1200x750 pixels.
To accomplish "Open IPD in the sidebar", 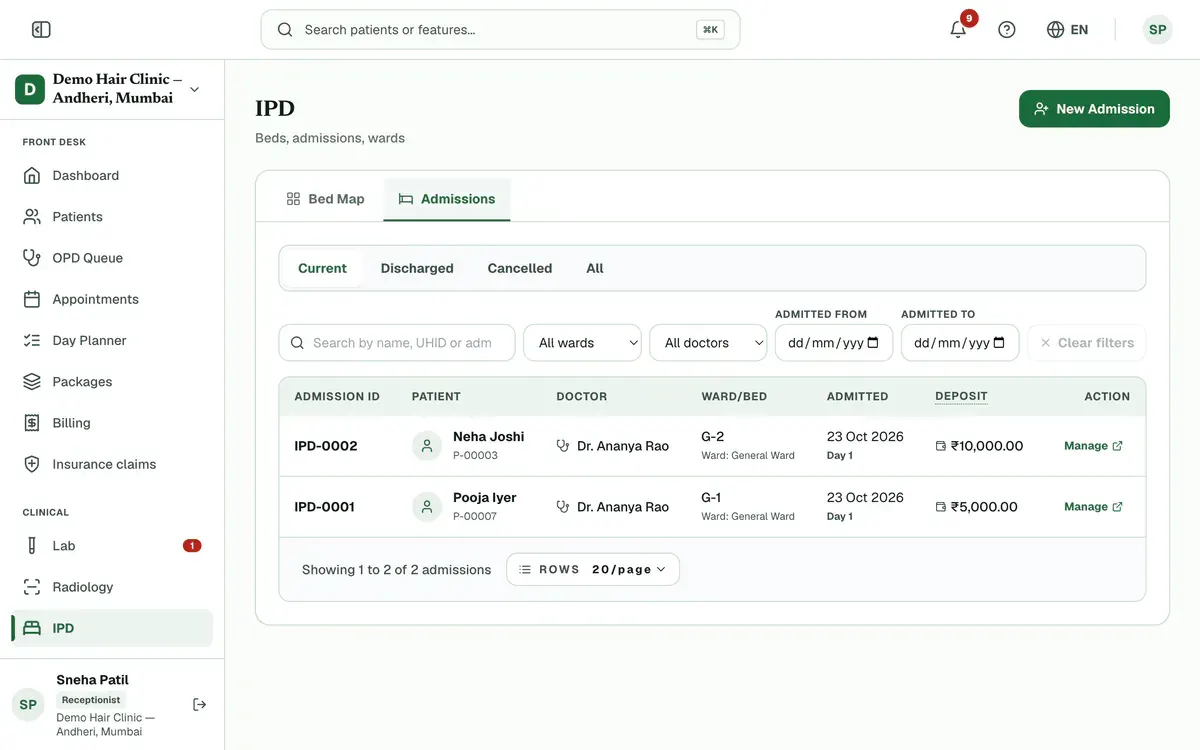I will (112, 628).
